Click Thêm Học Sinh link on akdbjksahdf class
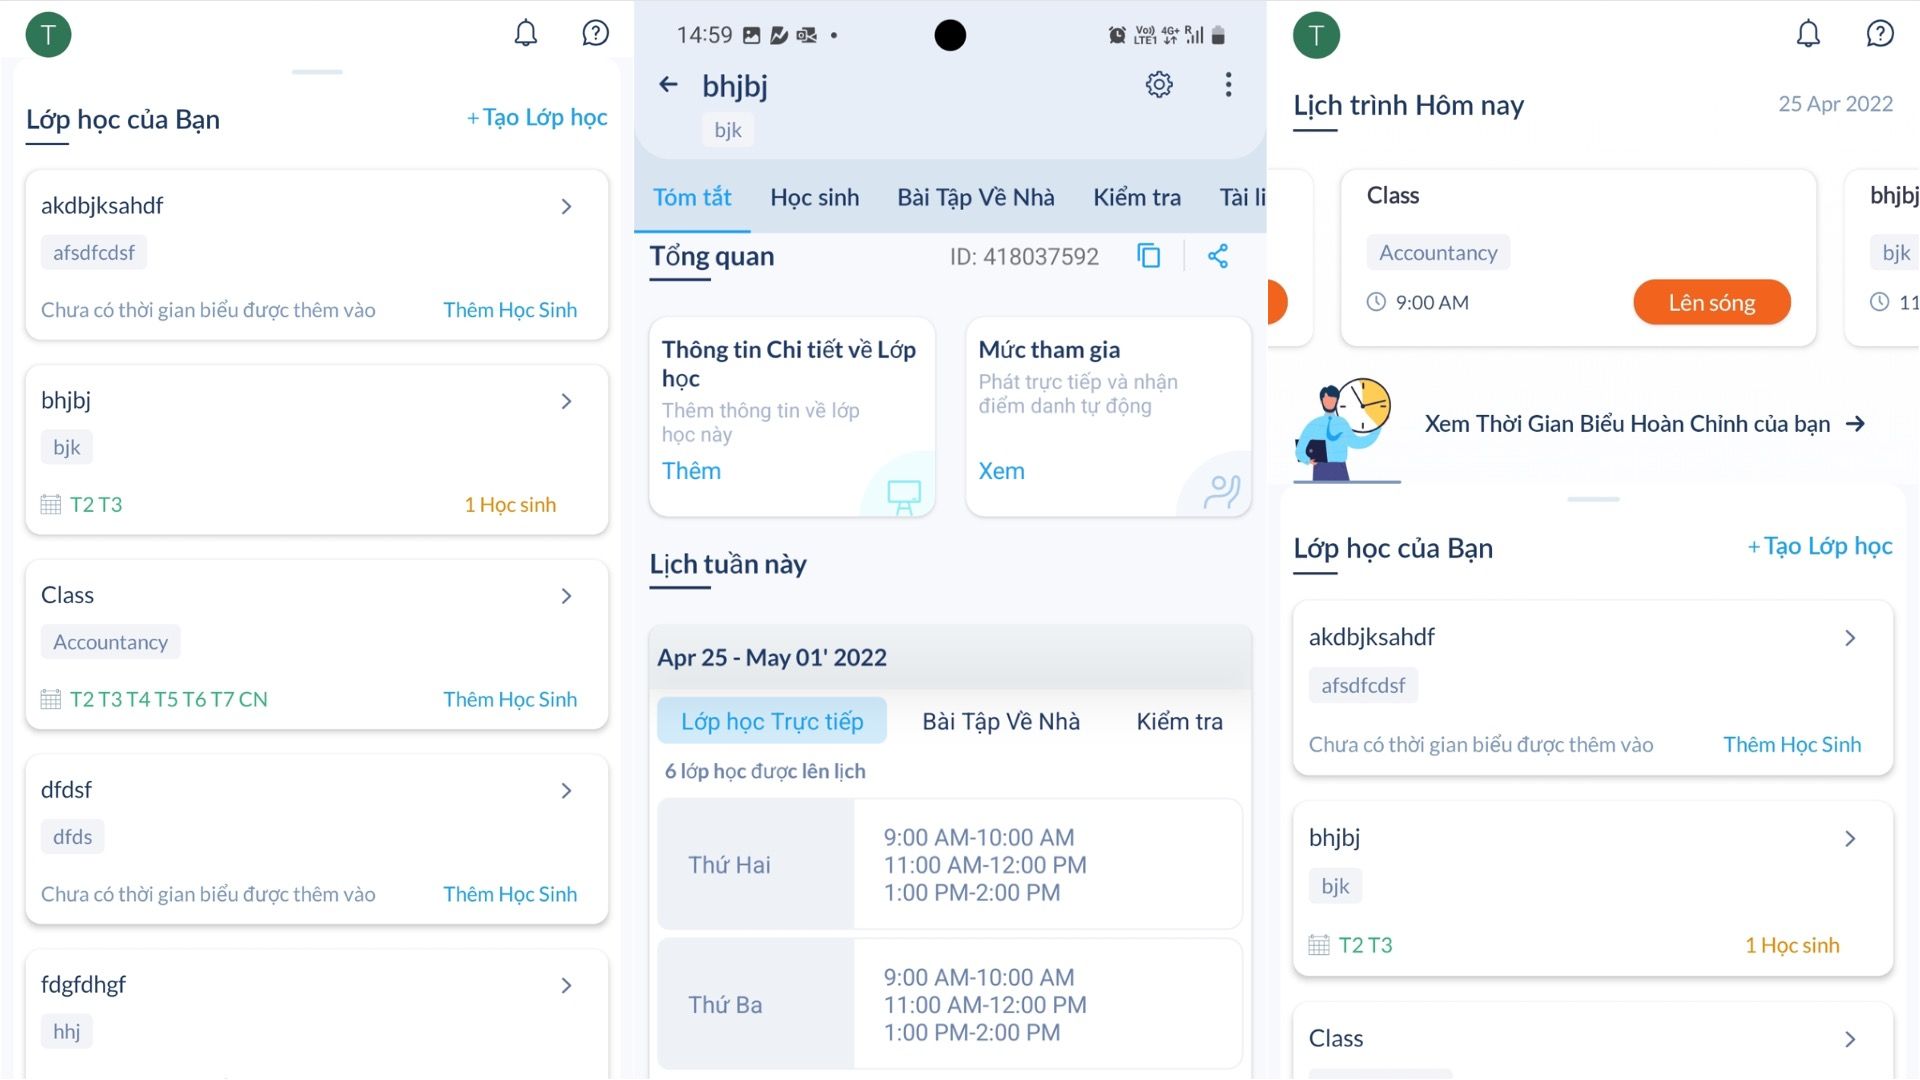The width and height of the screenshot is (1920, 1080). tap(509, 309)
